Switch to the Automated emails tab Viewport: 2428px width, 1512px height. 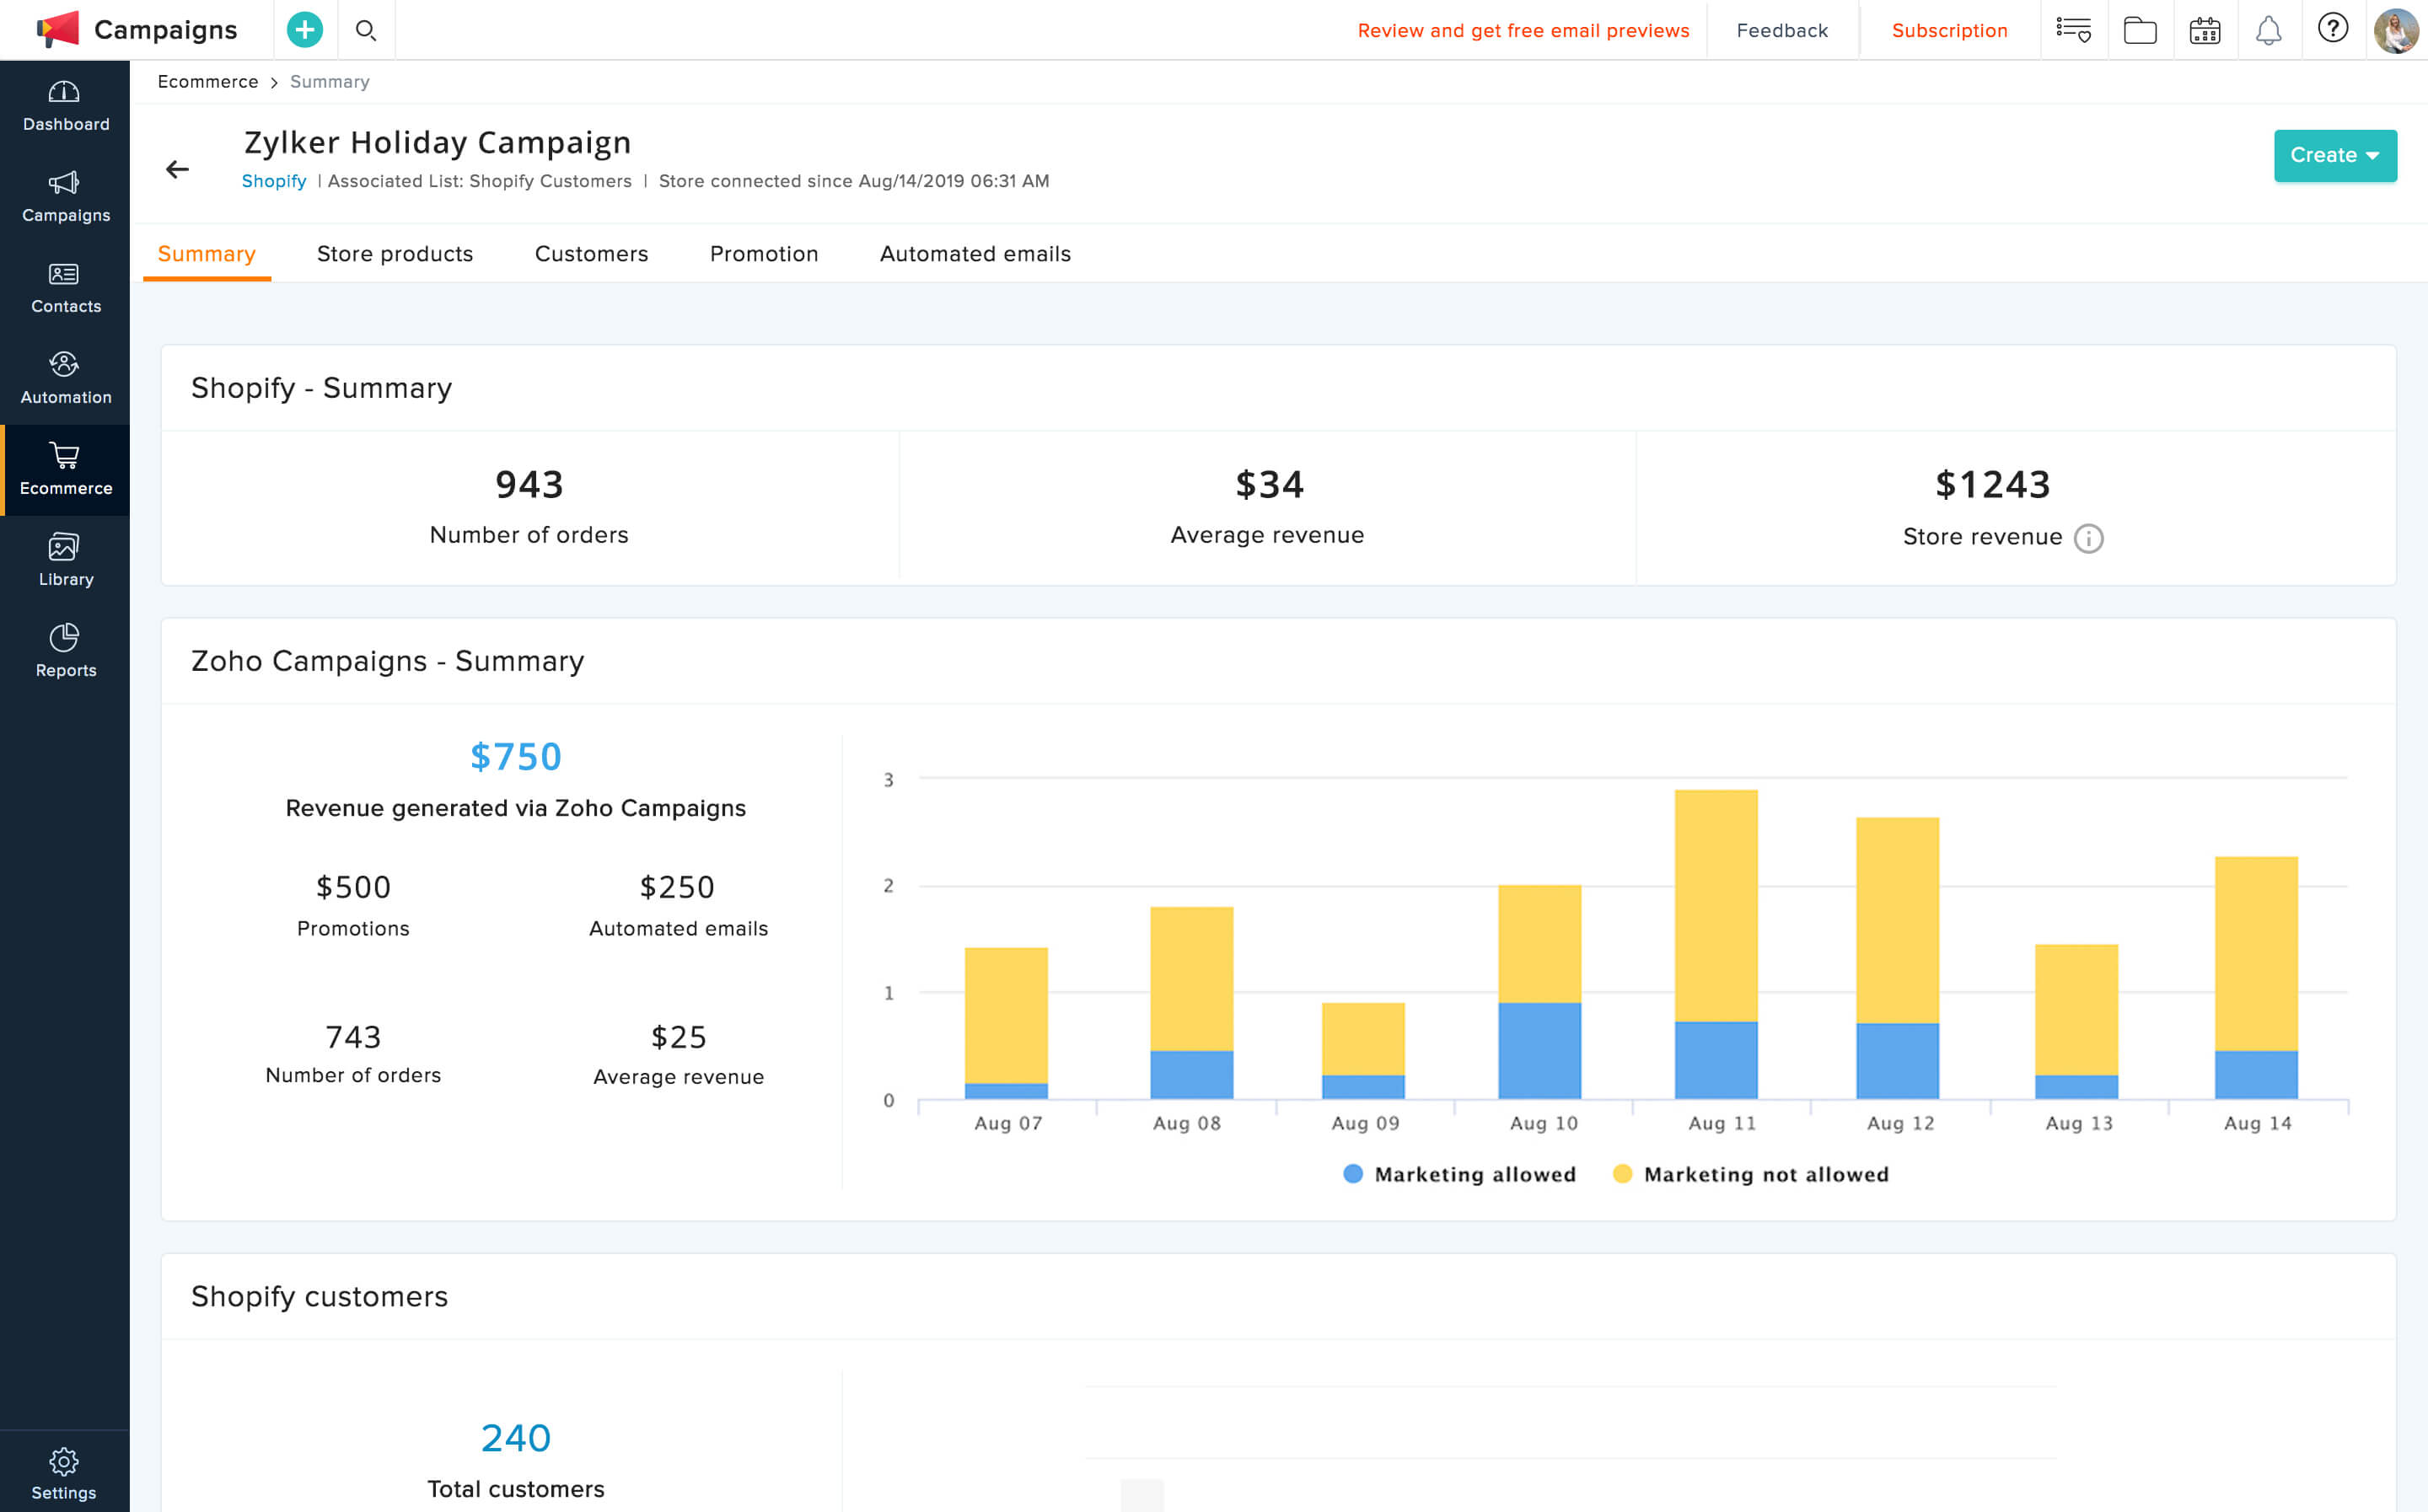(975, 254)
